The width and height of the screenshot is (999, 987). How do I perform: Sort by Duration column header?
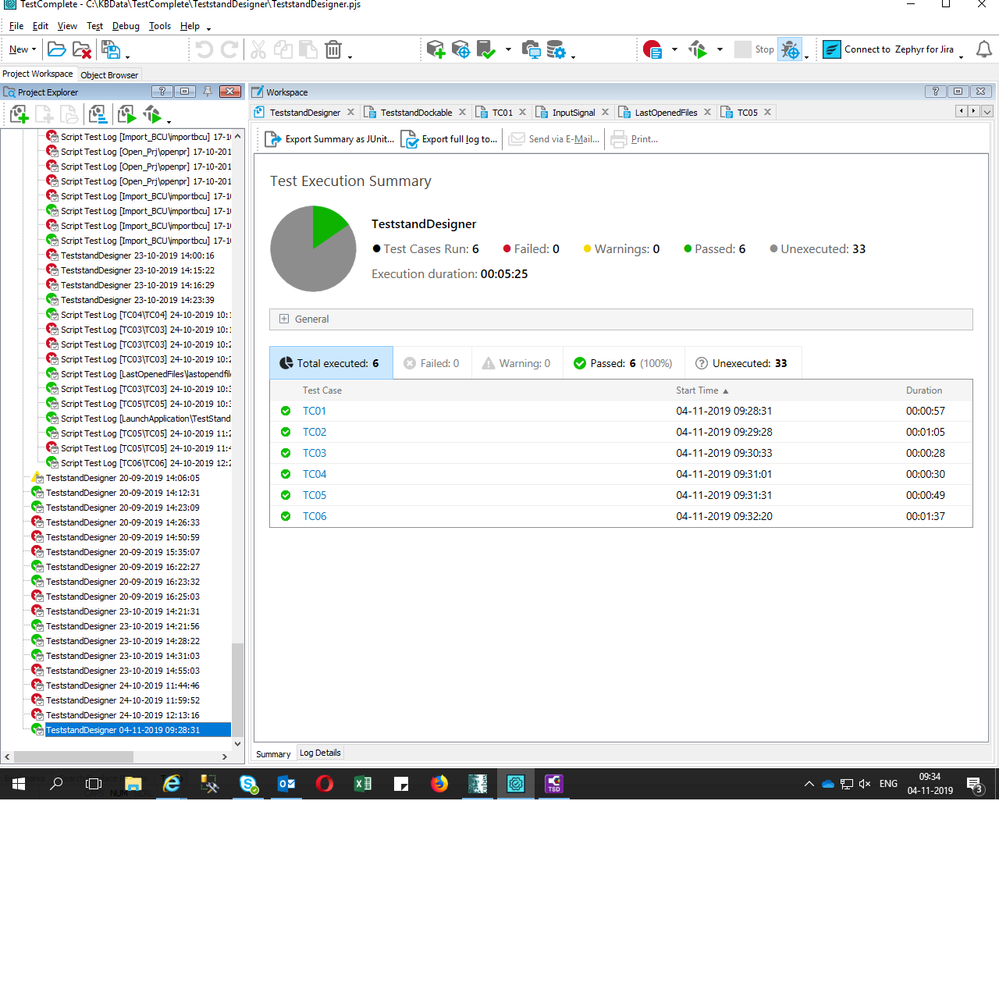pos(924,391)
